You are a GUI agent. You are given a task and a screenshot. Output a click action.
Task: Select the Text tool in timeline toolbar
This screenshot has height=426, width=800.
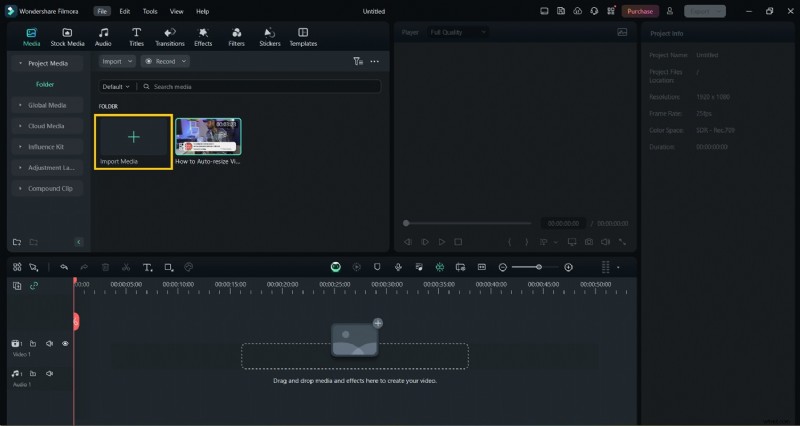pyautogui.click(x=147, y=267)
